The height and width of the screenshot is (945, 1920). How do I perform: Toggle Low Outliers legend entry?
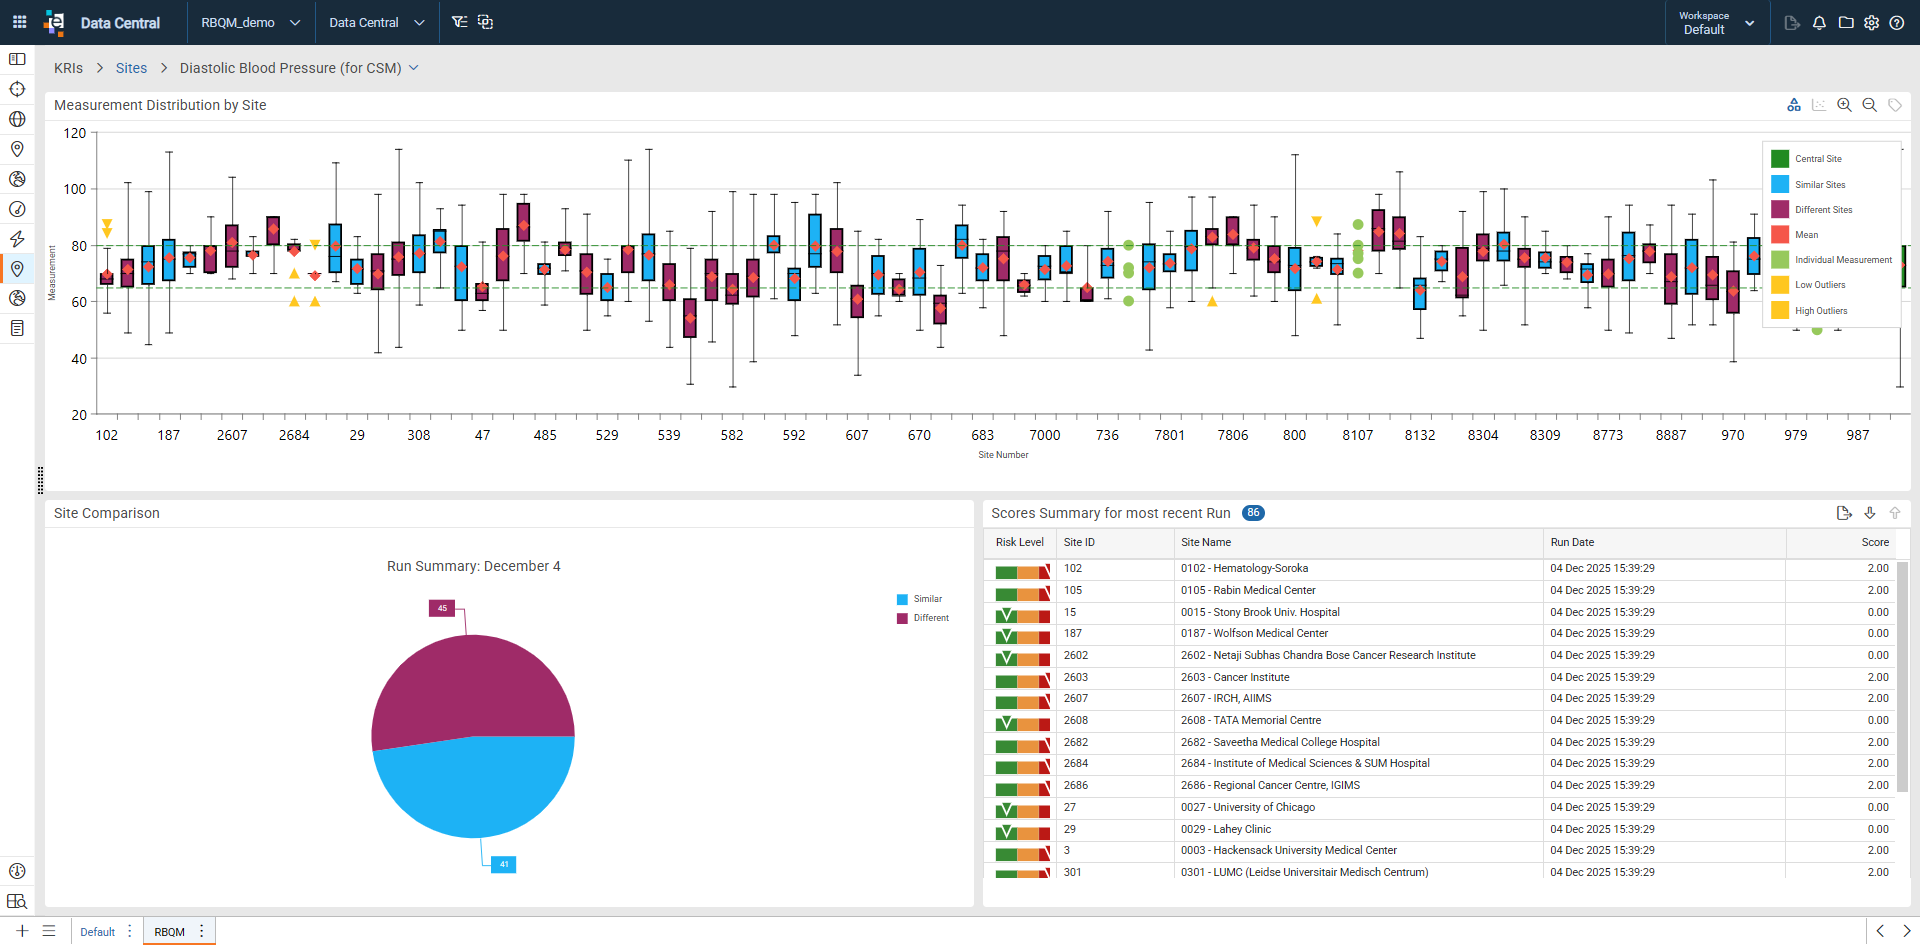[x=1809, y=285]
